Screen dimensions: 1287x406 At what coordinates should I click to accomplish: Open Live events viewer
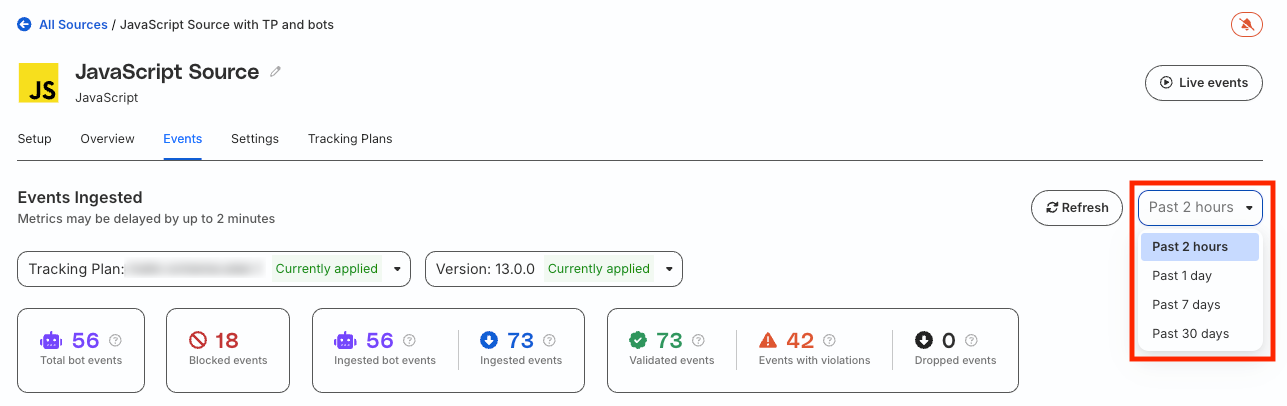coord(1204,83)
